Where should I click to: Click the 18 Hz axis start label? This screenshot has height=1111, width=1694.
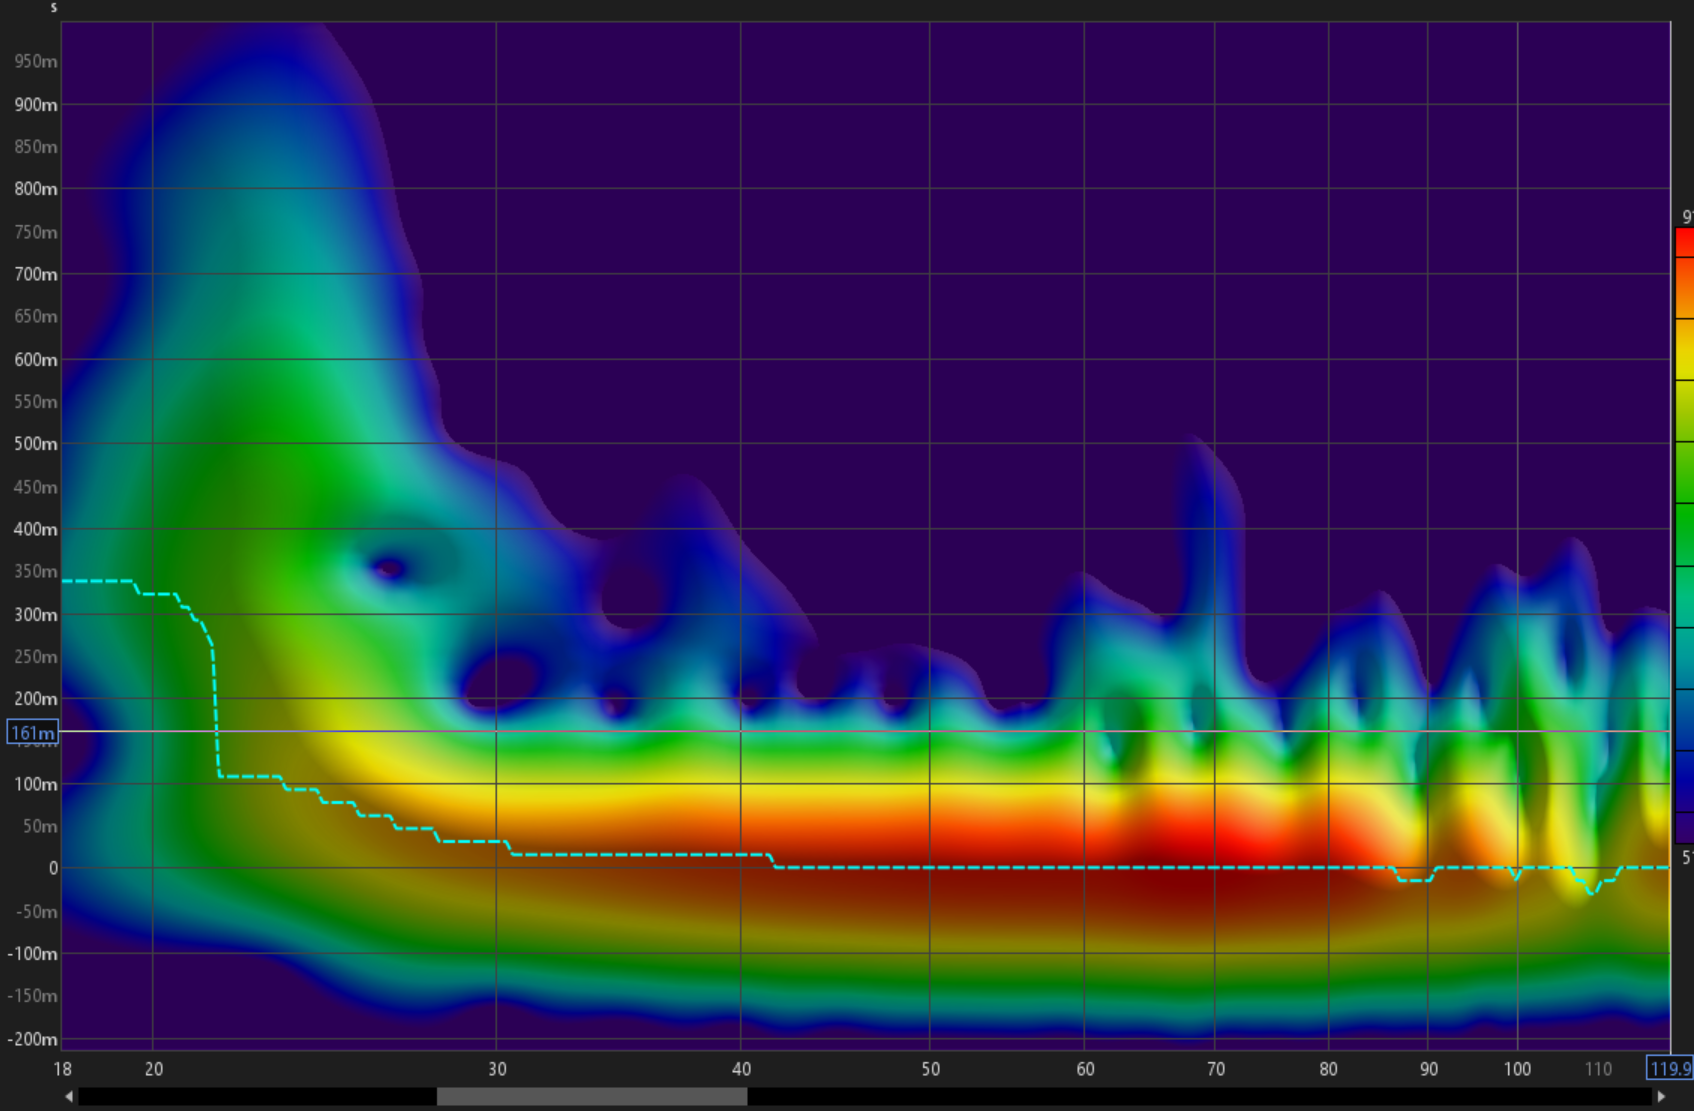click(x=62, y=1069)
